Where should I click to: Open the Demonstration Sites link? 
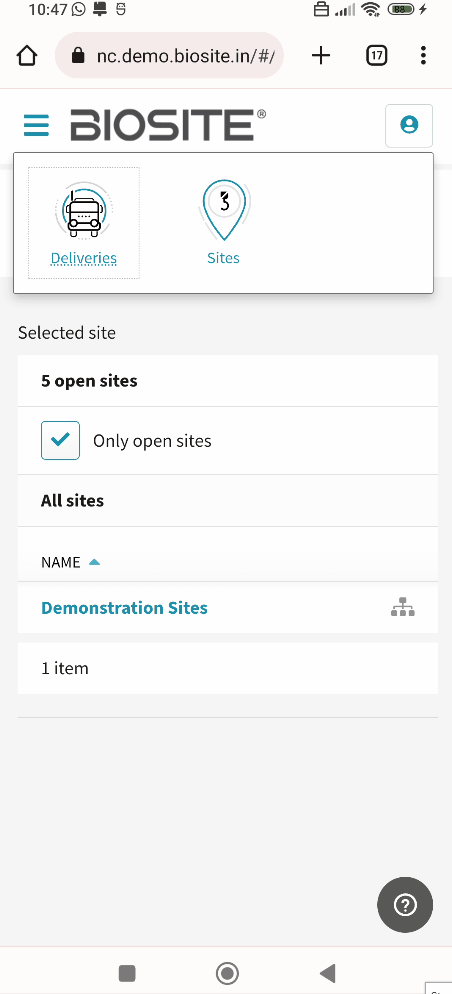pyautogui.click(x=124, y=608)
